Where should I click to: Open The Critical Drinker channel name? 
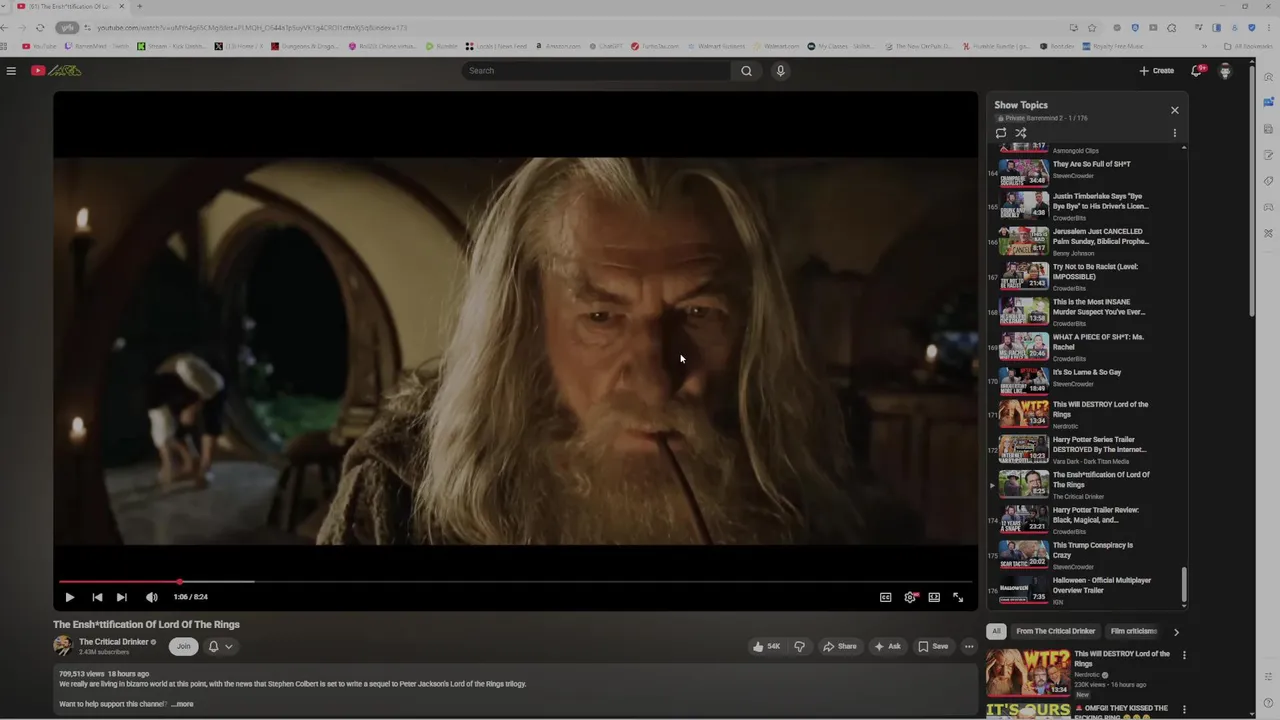point(114,642)
